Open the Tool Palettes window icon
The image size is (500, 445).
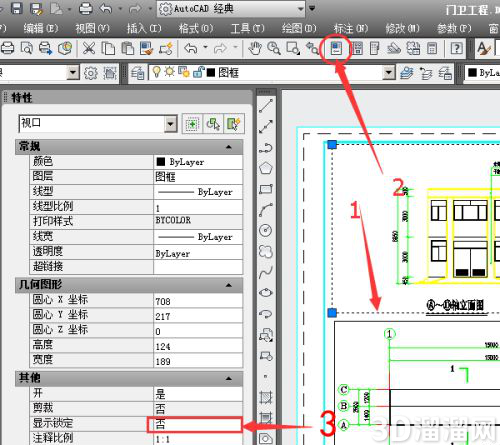375,49
